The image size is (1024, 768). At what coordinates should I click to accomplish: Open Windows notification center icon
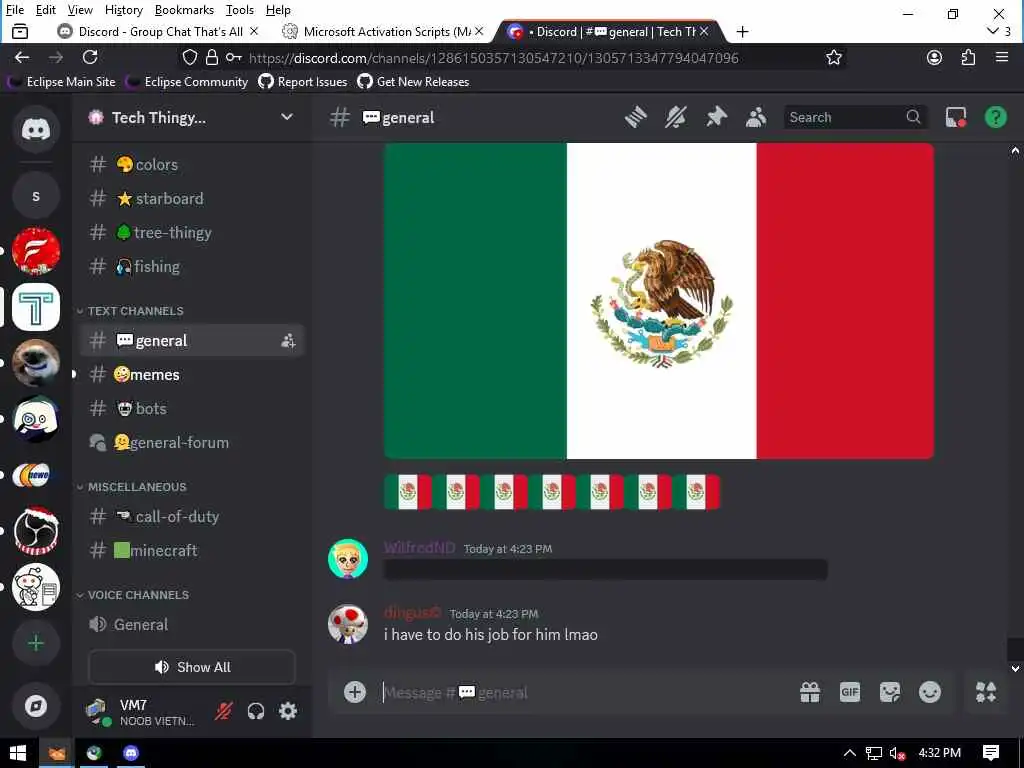coord(991,753)
